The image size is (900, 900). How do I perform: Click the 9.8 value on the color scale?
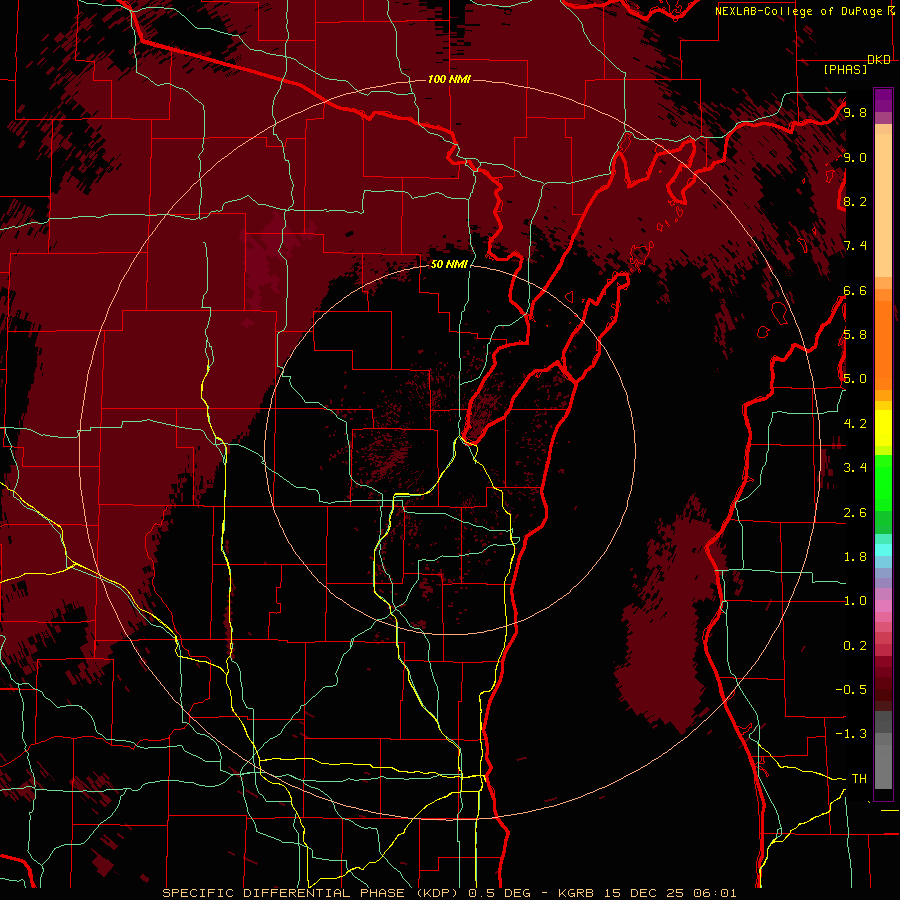(855, 112)
